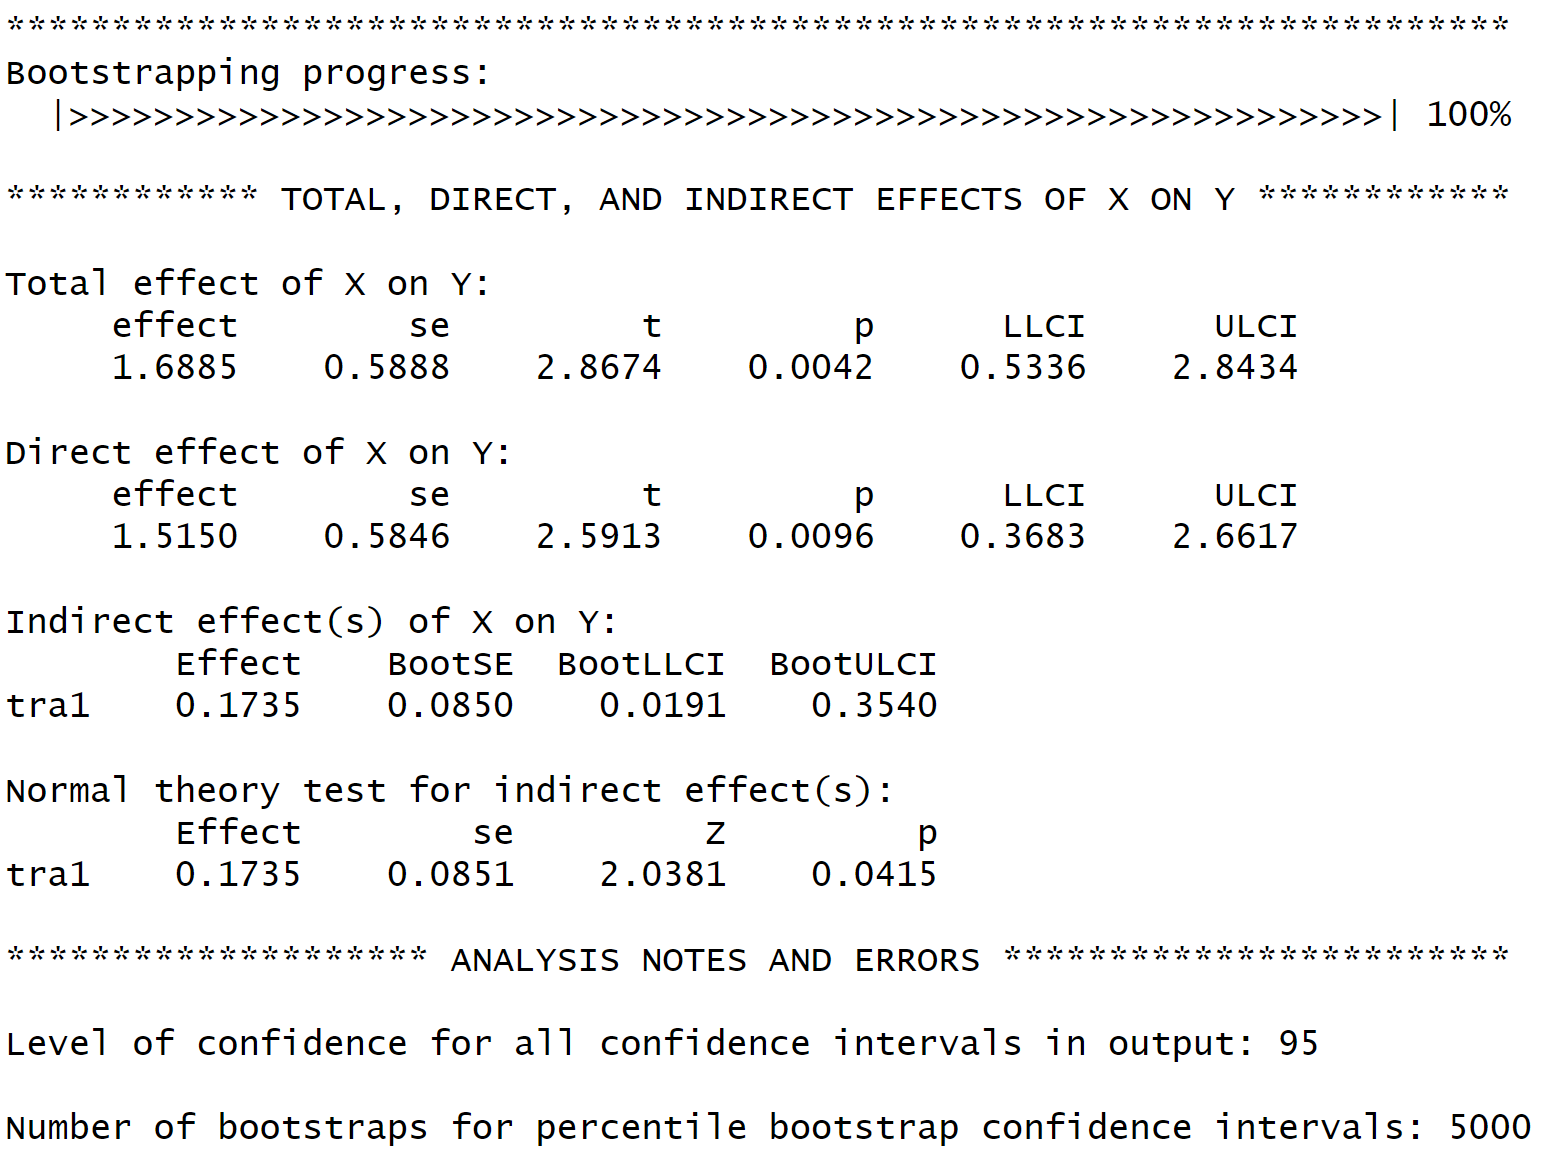Click the normal theory p-value 0.0415
This screenshot has height=1149, width=1567.
874,875
